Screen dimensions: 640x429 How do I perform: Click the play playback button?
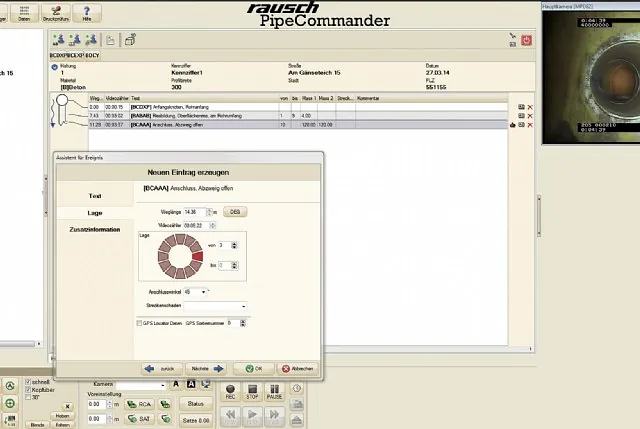coord(252,416)
